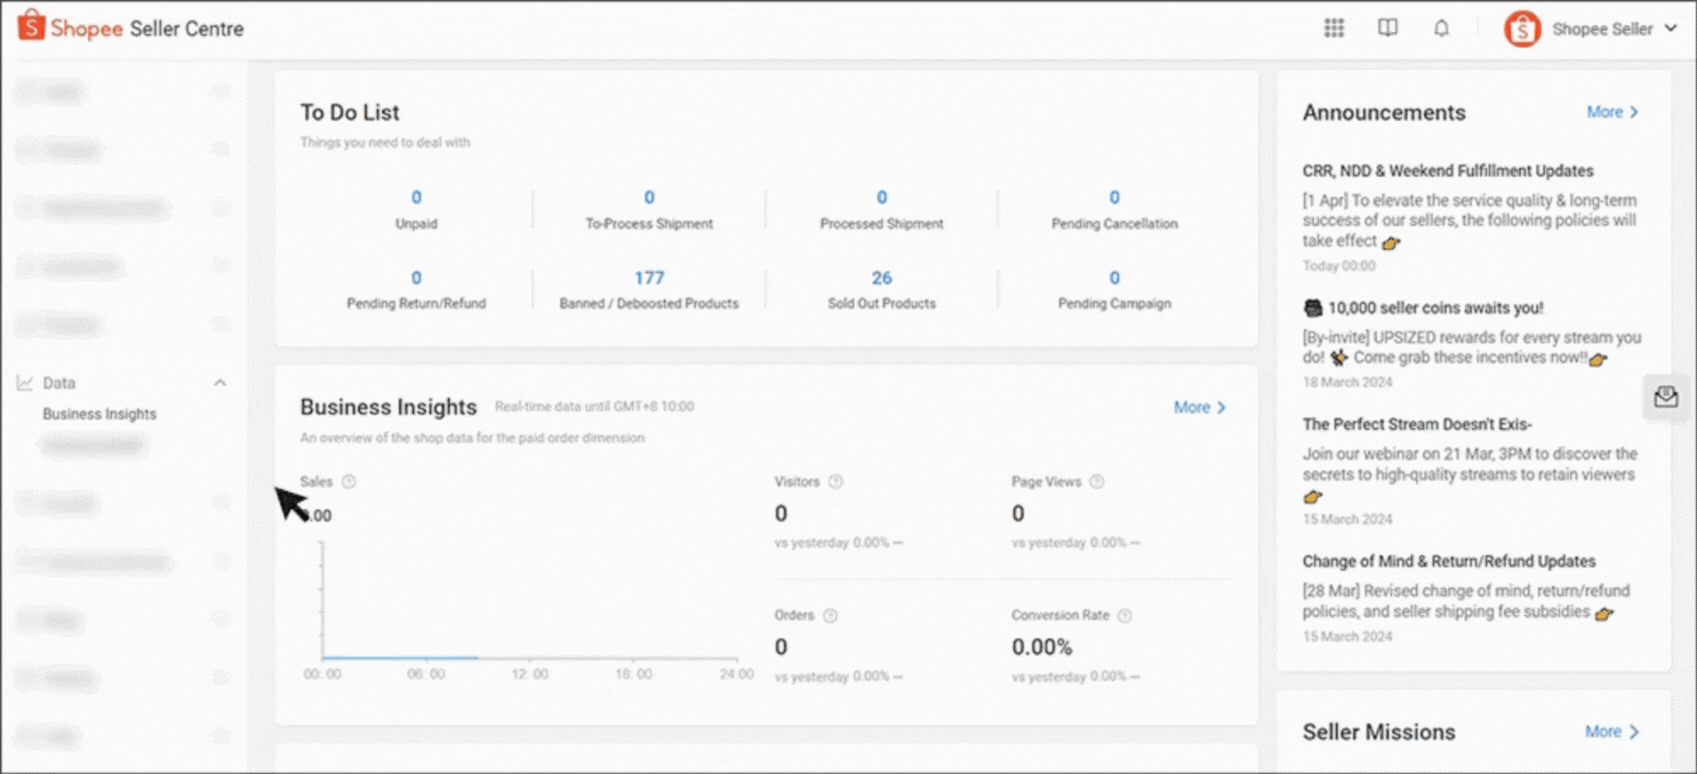Click the Seller Missions heading

[1379, 732]
